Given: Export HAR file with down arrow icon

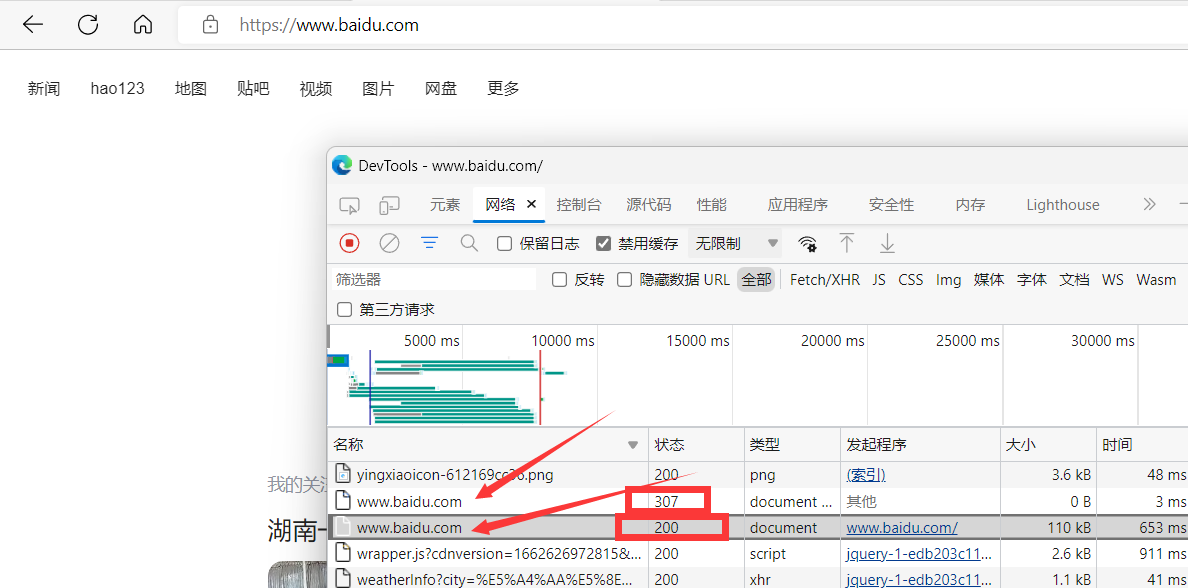Looking at the screenshot, I should [886, 243].
